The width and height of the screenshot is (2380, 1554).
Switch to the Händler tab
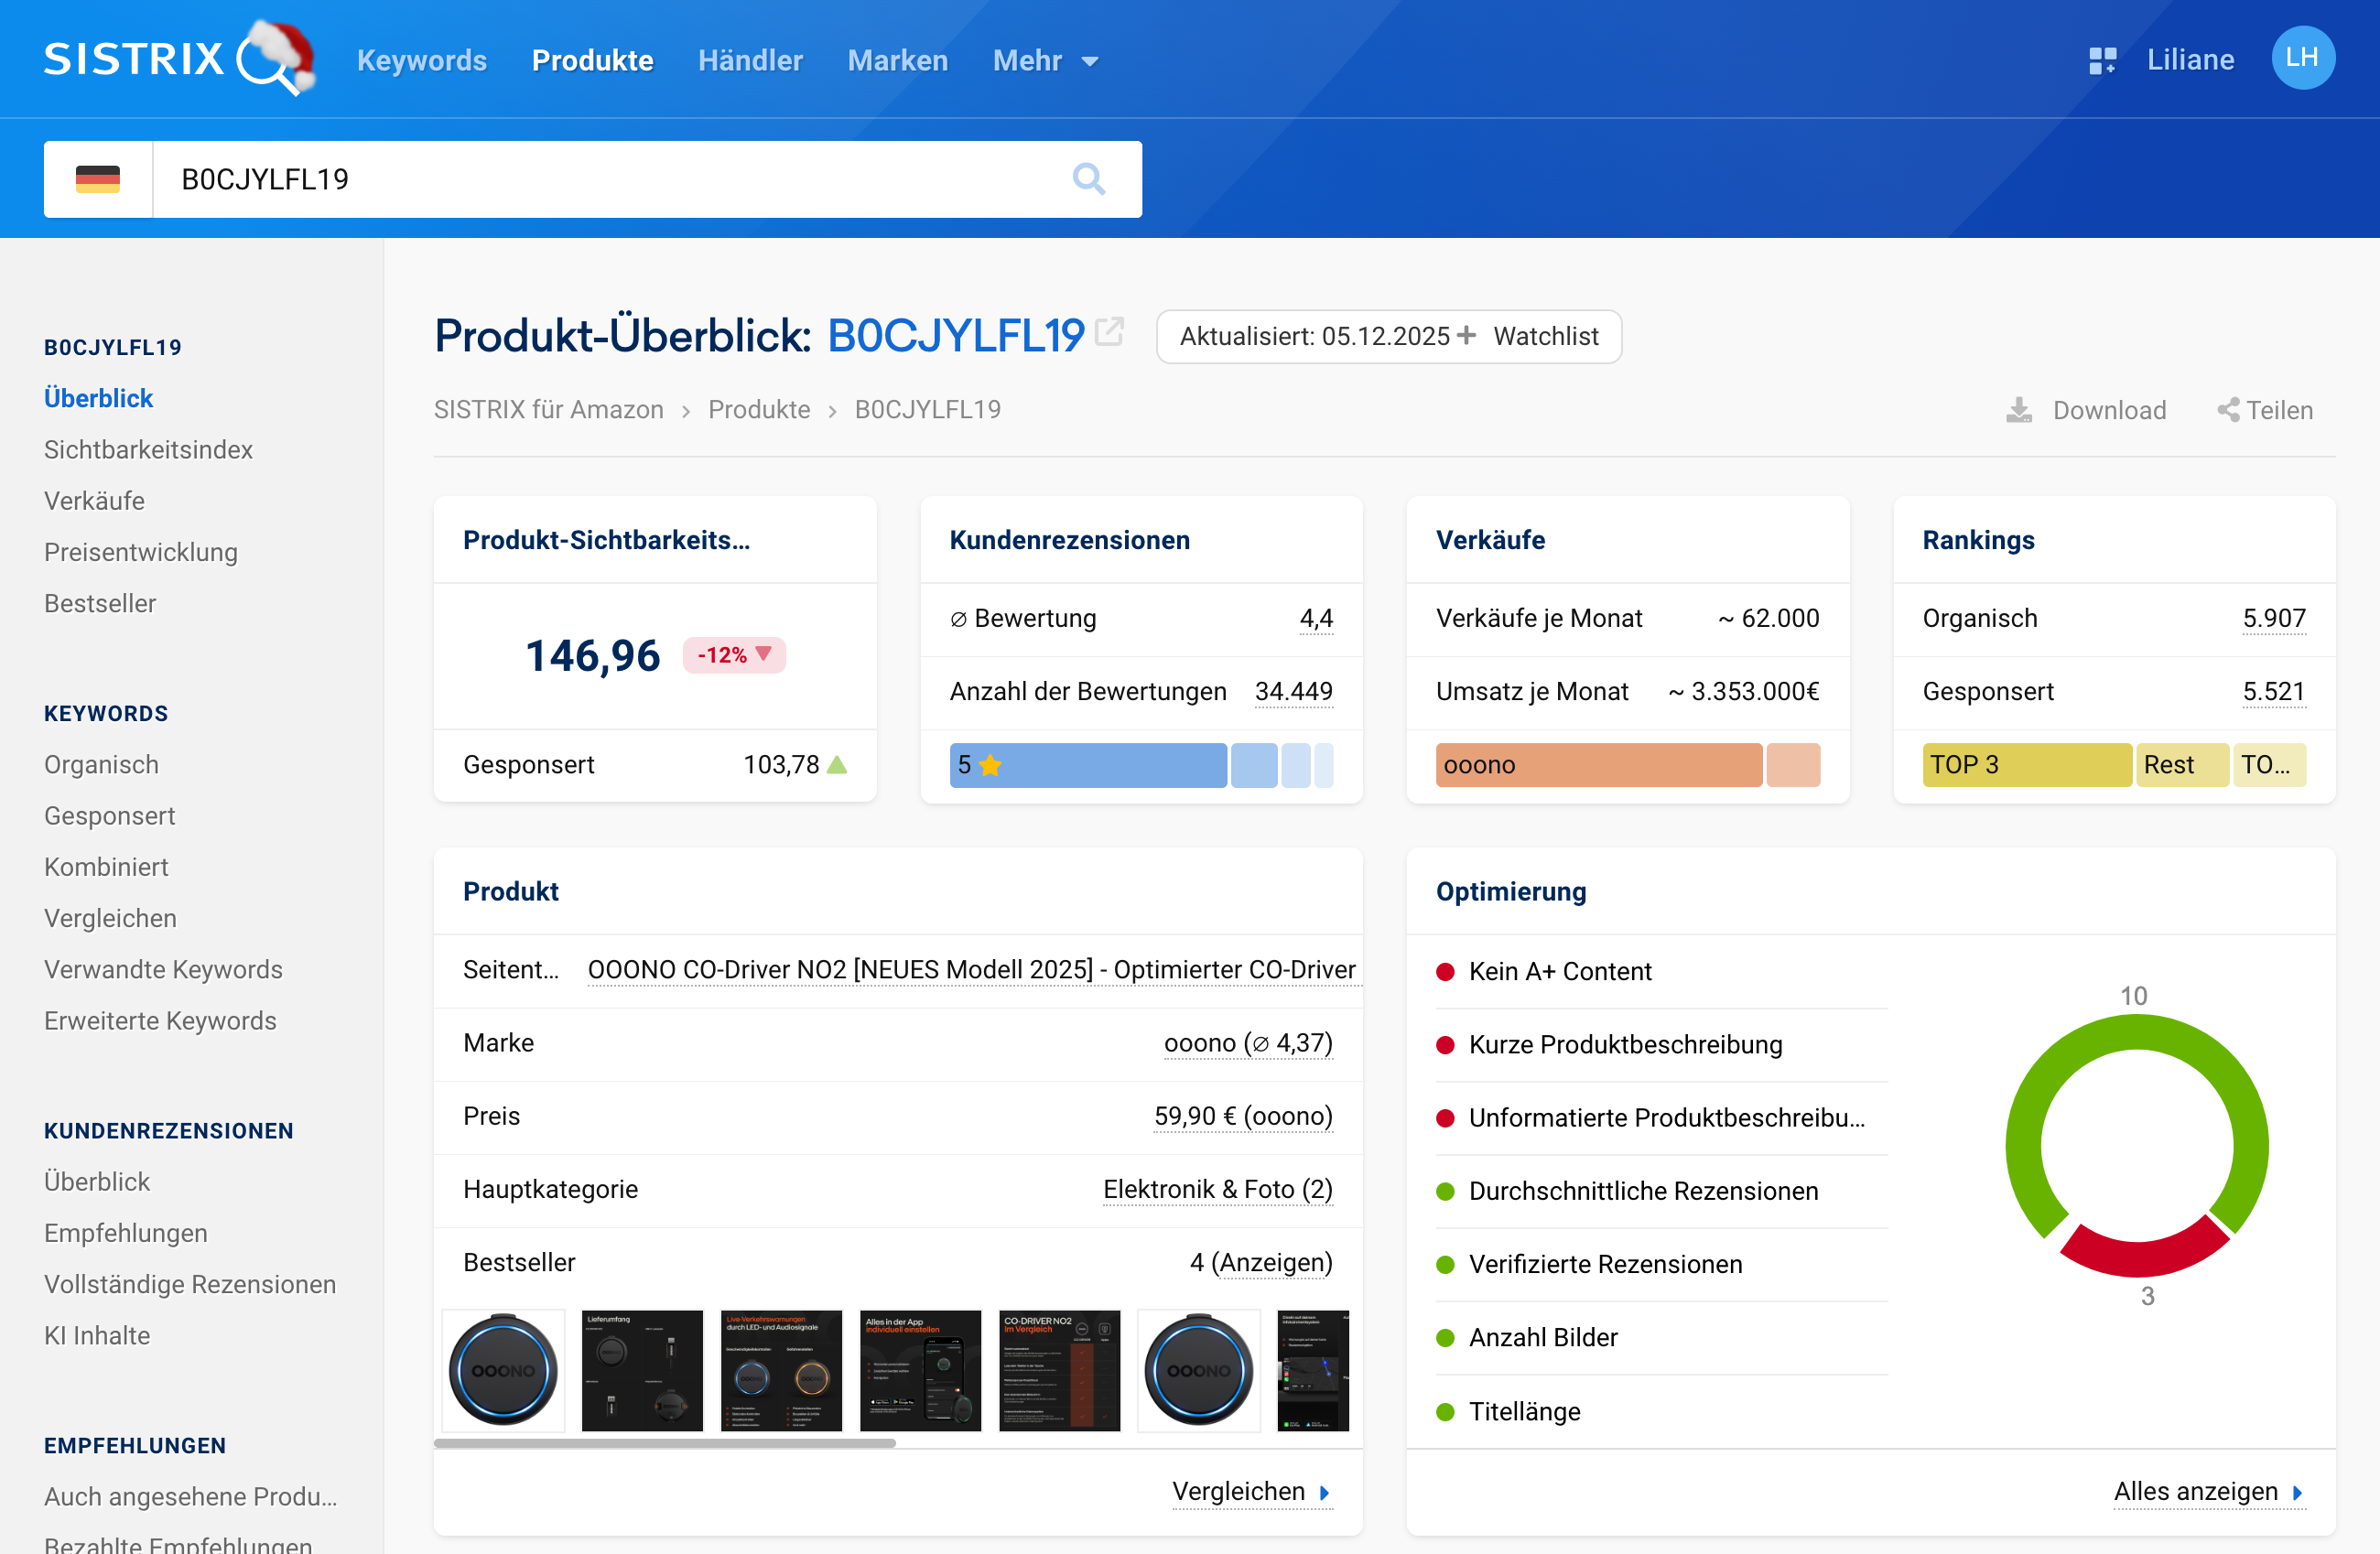[x=749, y=61]
